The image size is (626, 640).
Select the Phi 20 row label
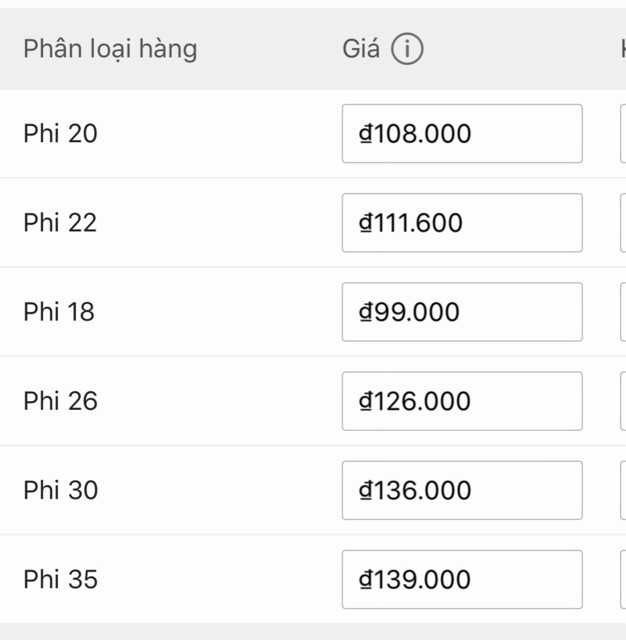click(x=61, y=133)
